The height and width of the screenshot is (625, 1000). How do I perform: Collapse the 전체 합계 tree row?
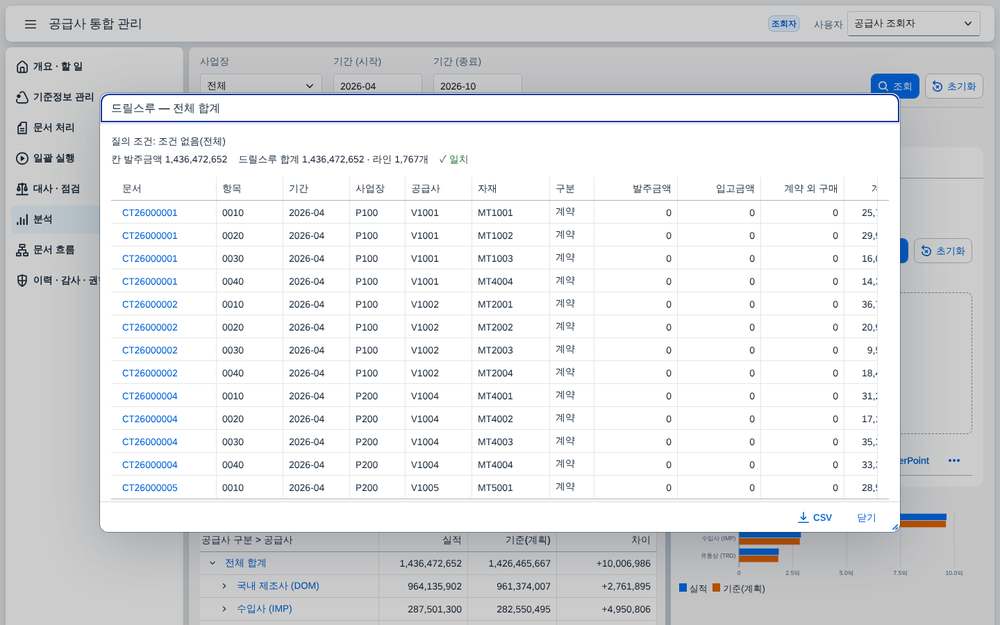coord(212,563)
